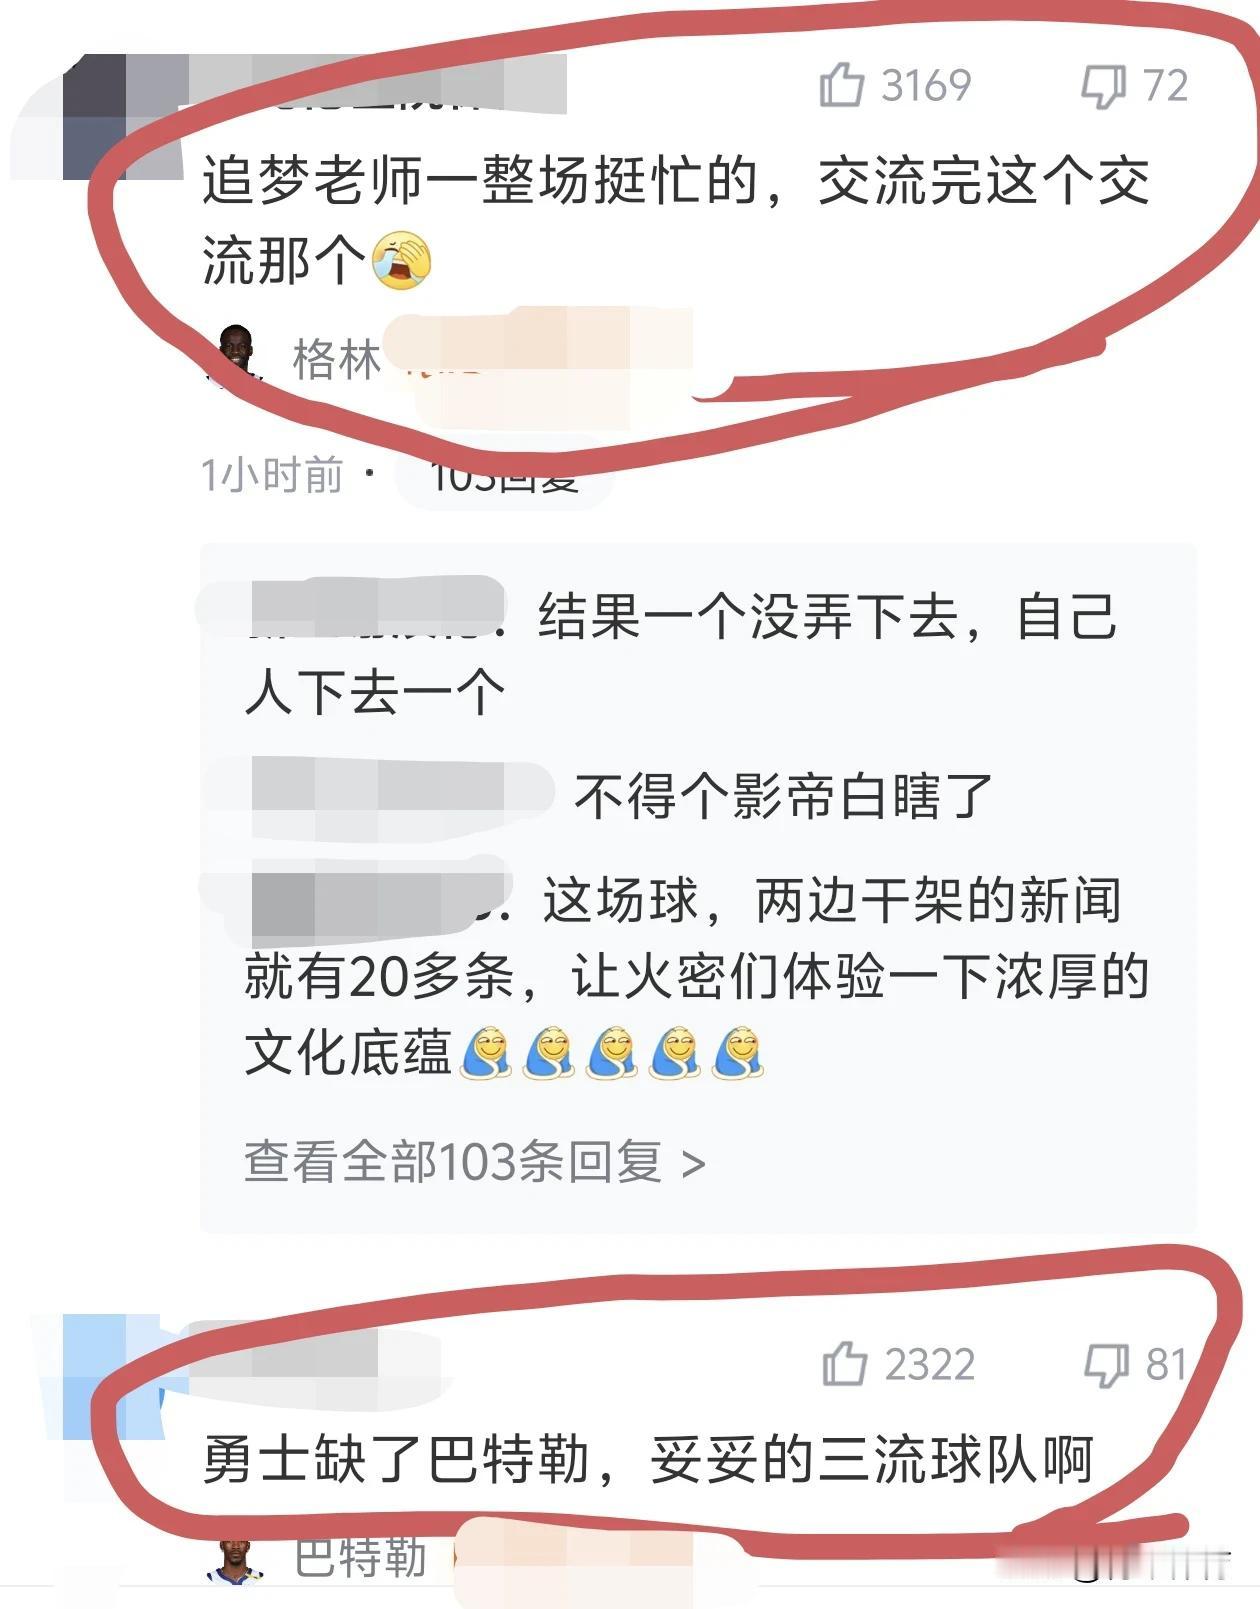
Task: Dislike the comment with 72 dislikes
Action: 1103,86
